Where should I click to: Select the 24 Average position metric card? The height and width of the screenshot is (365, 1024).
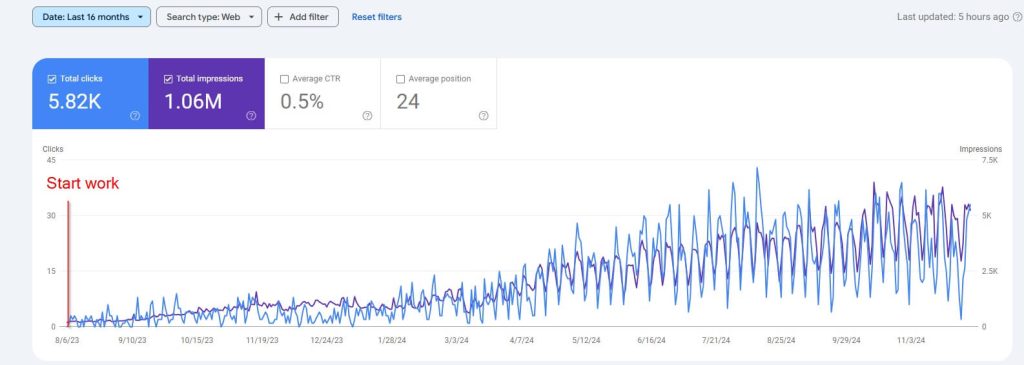(x=438, y=93)
